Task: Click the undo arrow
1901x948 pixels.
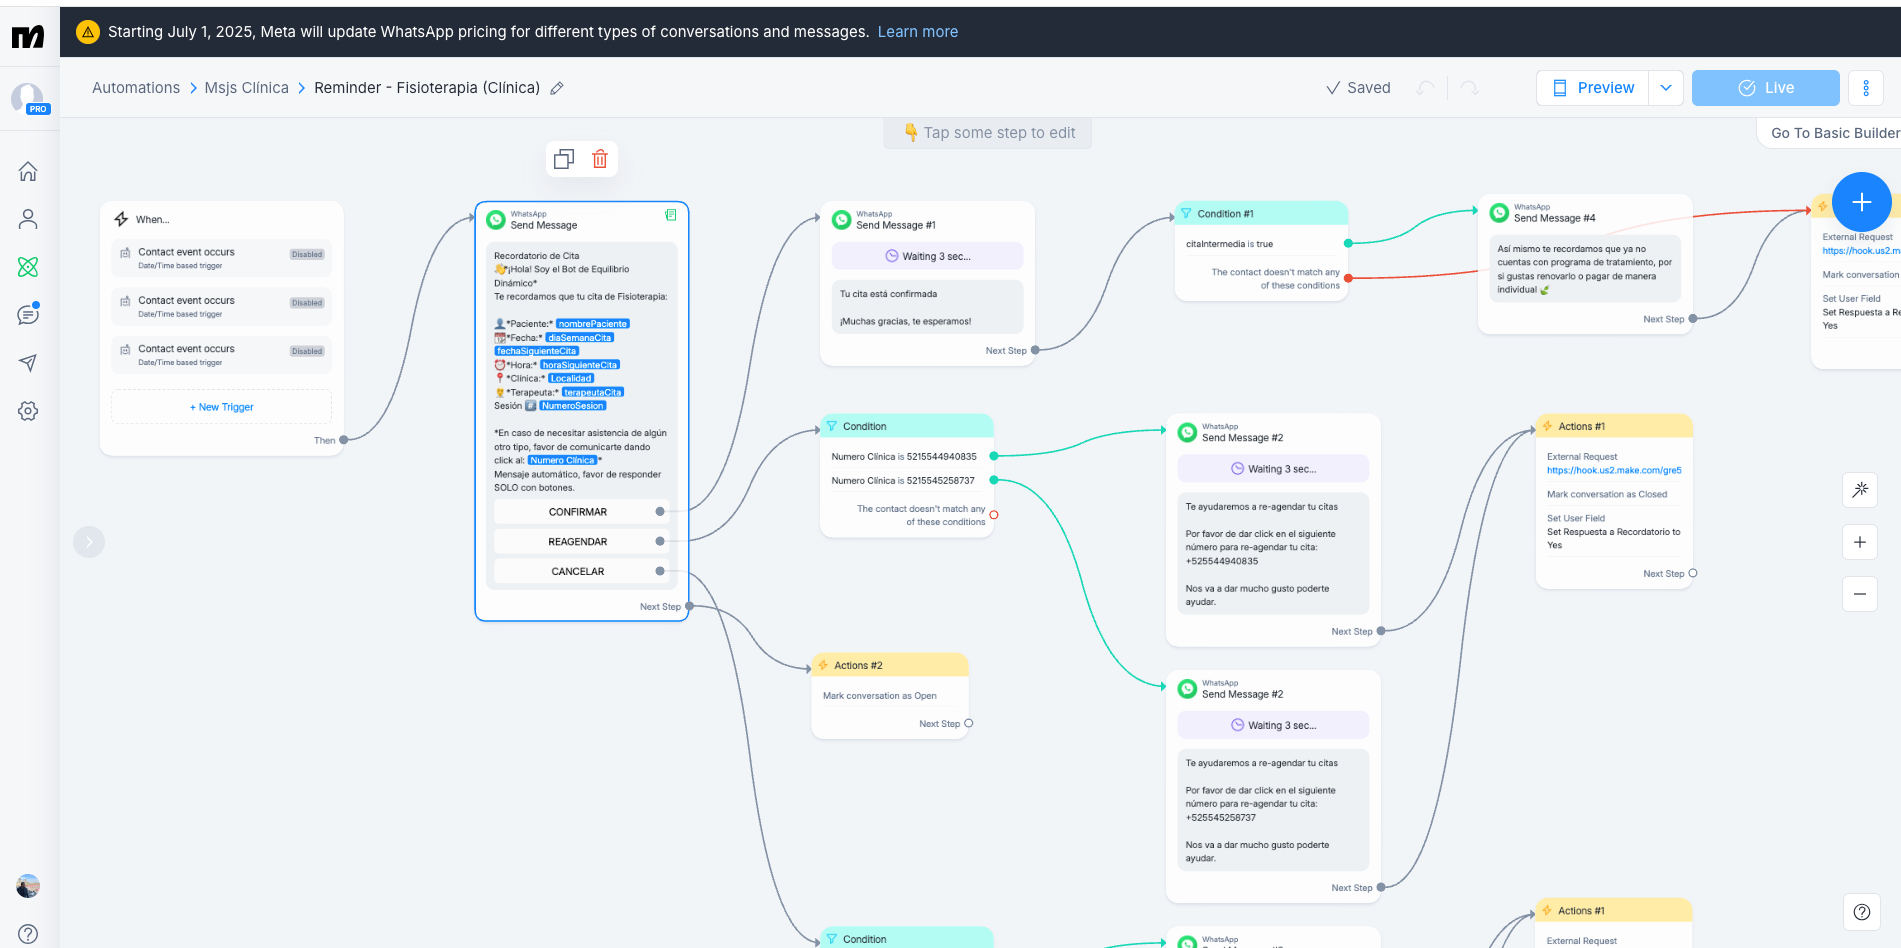Action: (x=1426, y=88)
